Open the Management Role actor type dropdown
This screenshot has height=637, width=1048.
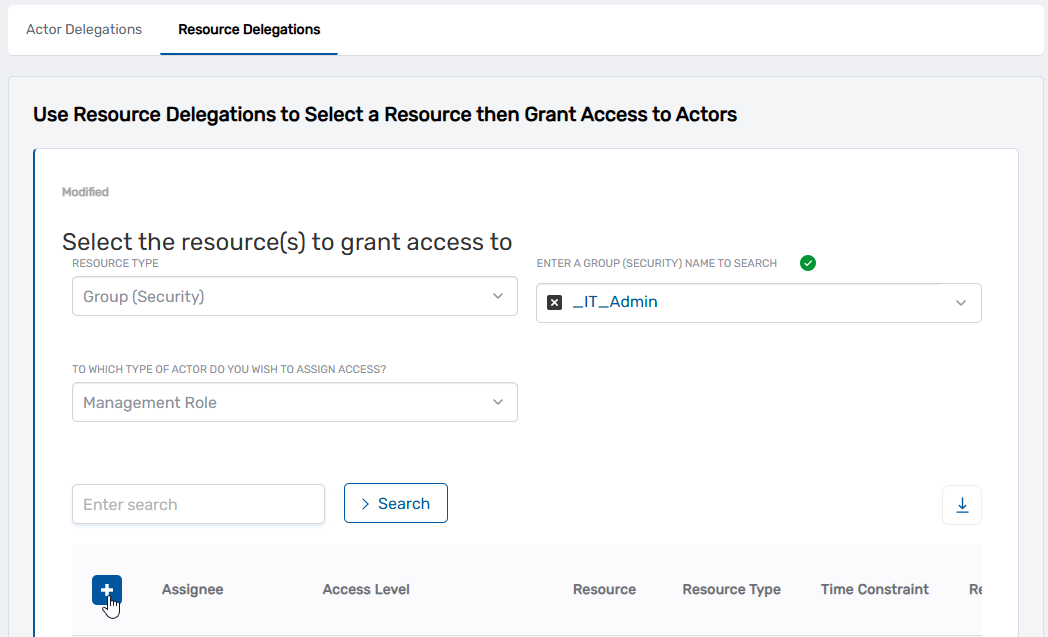[x=295, y=402]
